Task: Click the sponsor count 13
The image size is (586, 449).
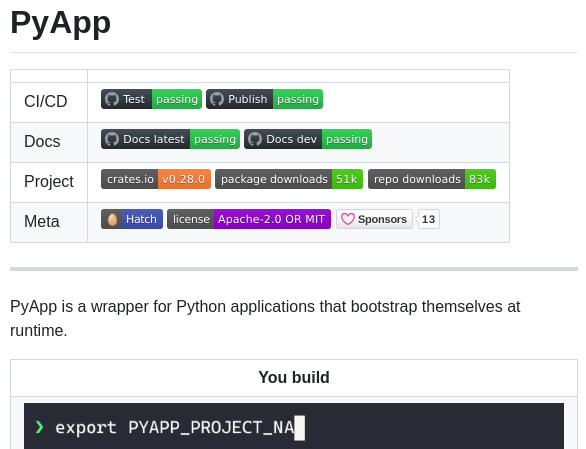Action: tap(428, 219)
